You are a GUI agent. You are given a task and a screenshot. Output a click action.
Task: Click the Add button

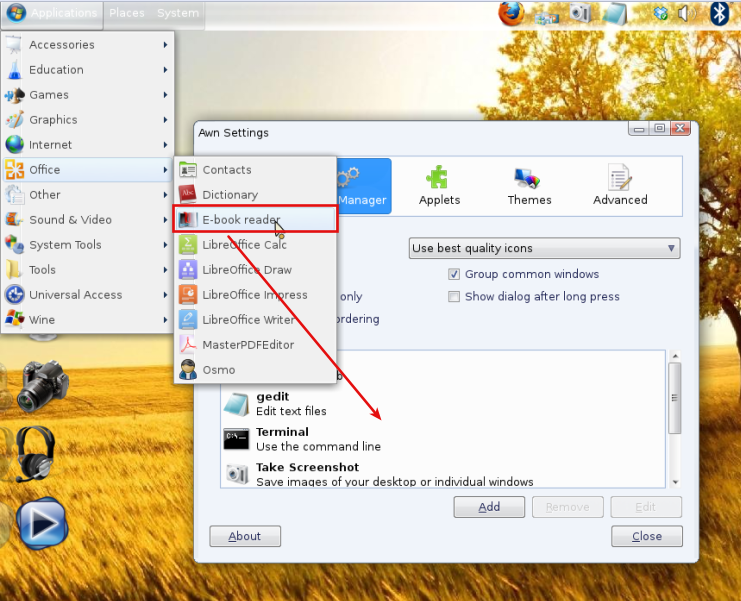tap(489, 507)
